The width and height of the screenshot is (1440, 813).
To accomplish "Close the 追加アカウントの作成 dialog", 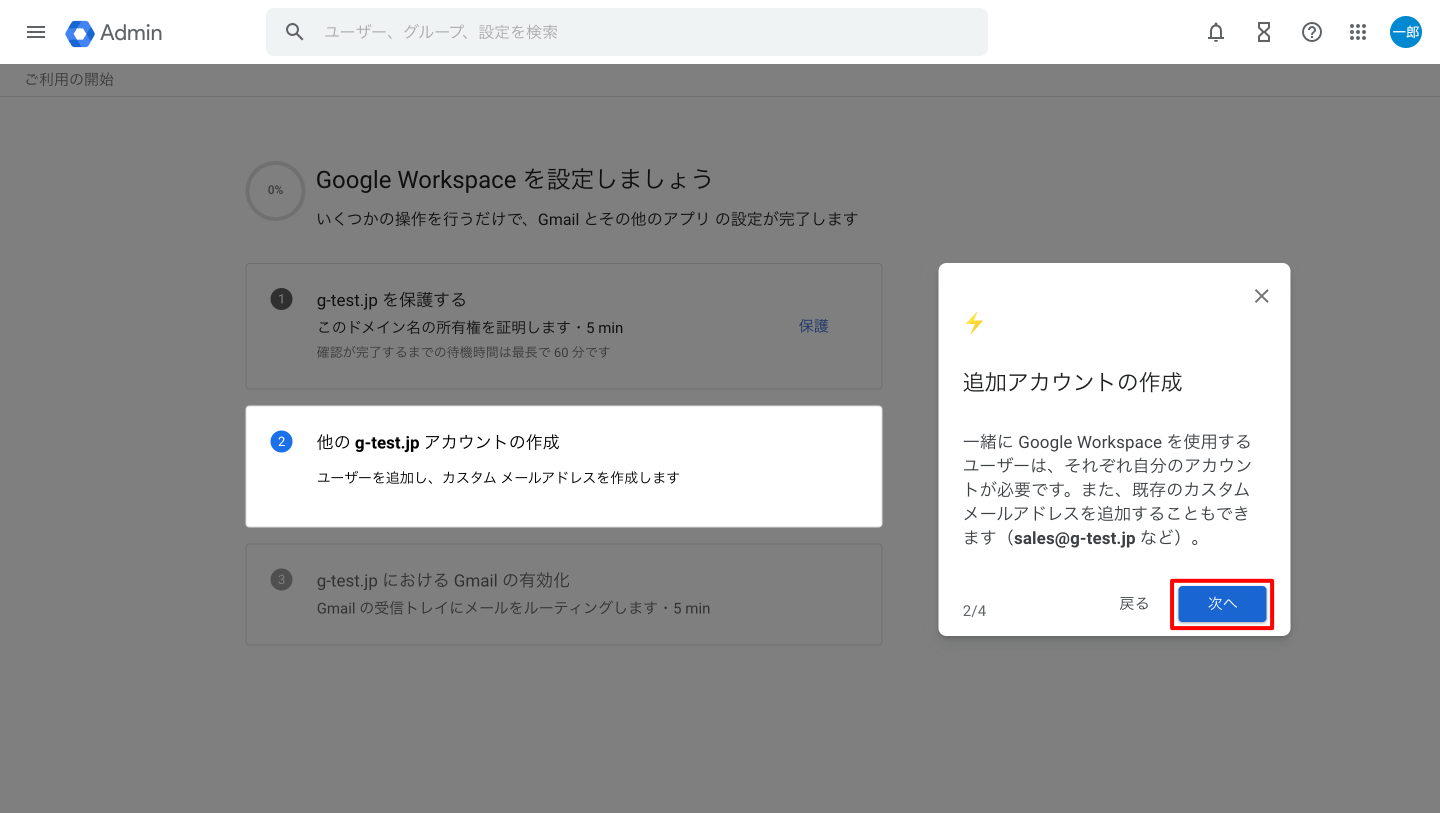I will coord(1262,296).
